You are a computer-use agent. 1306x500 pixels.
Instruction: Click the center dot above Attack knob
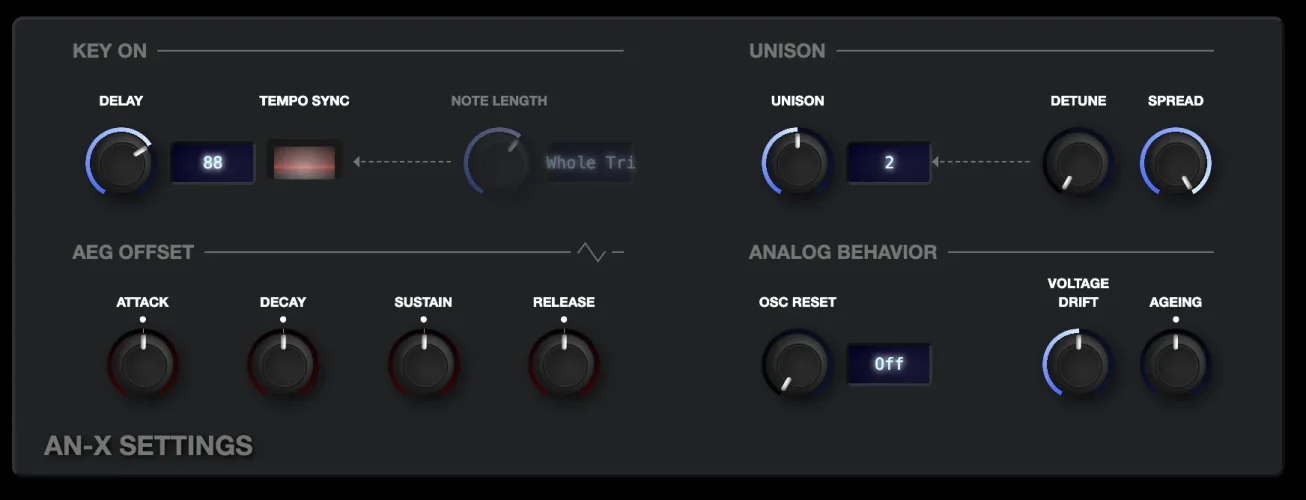coord(143,320)
